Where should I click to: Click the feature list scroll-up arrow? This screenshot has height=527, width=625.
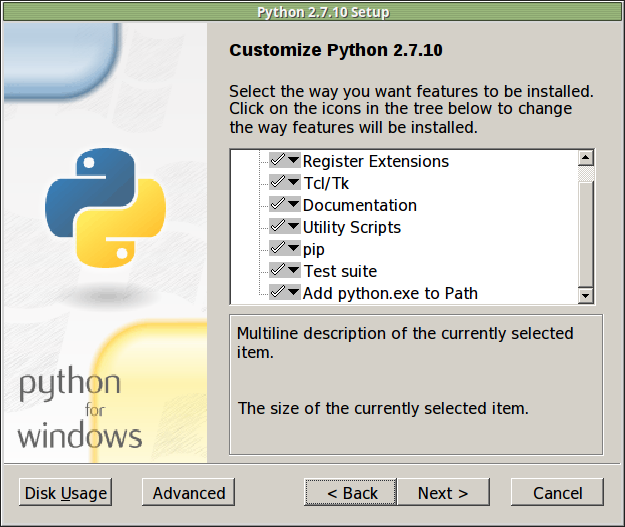point(586,158)
